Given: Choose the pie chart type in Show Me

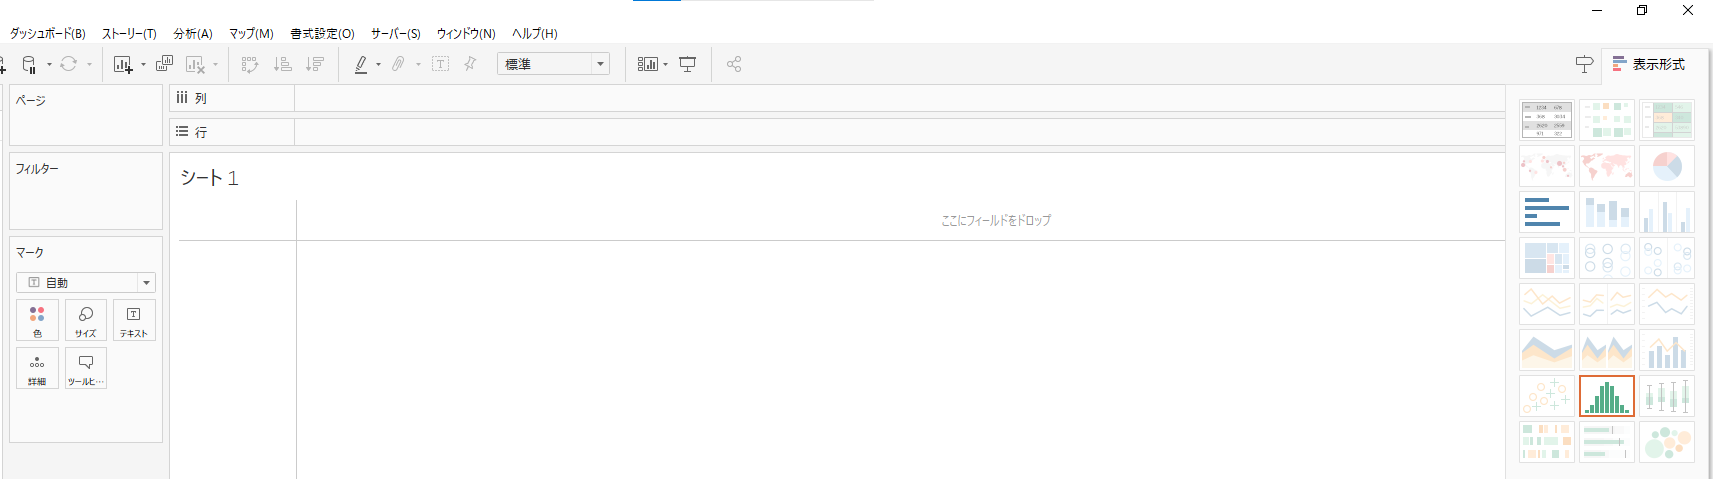Looking at the screenshot, I should (x=1666, y=166).
